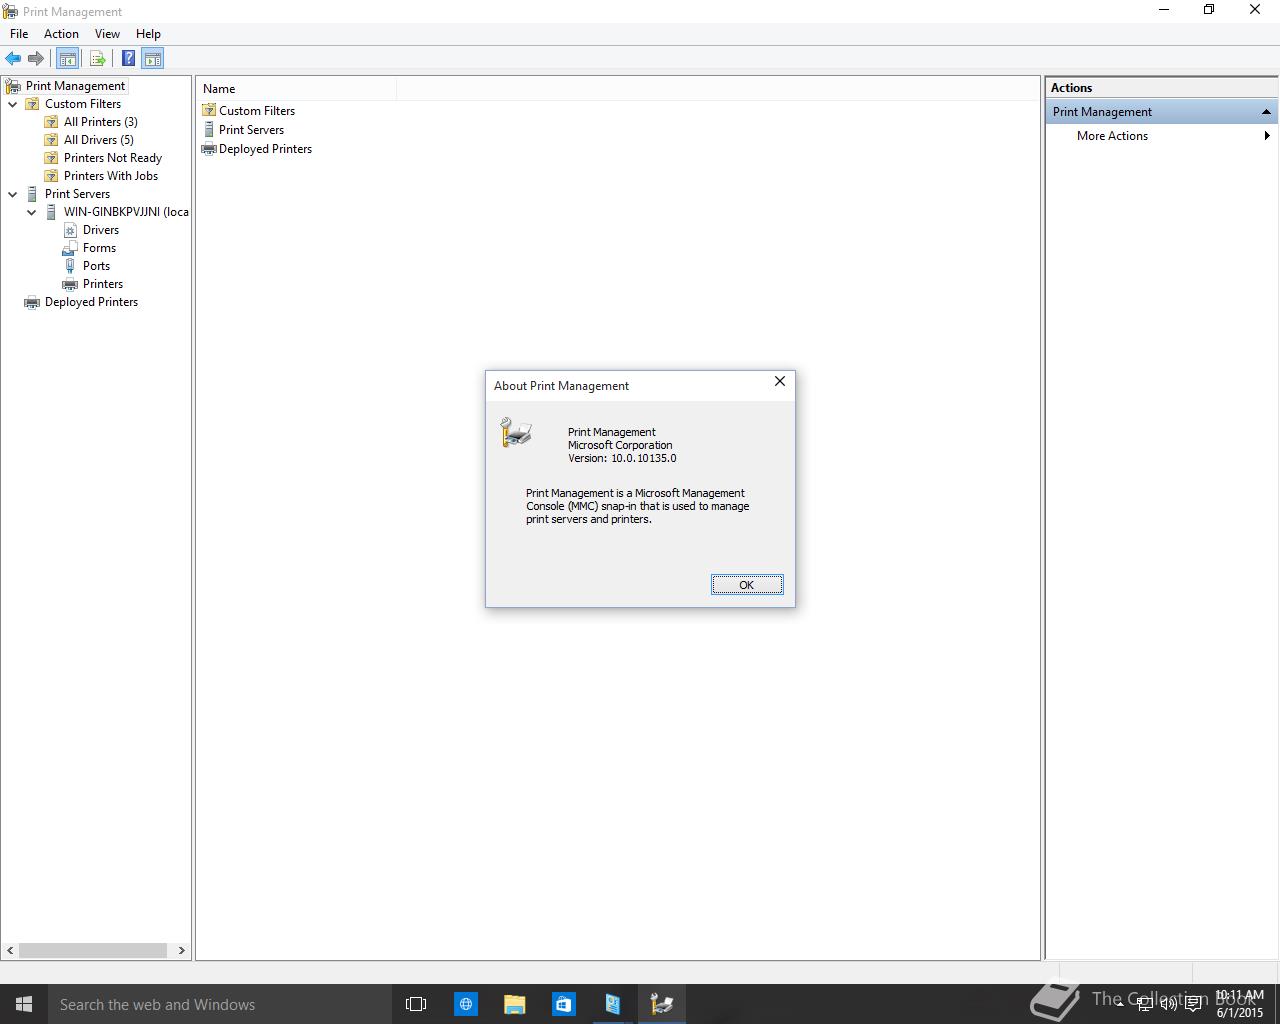Viewport: 1280px width, 1024px height.
Task: Click the printer icon in About dialog
Action: [516, 432]
